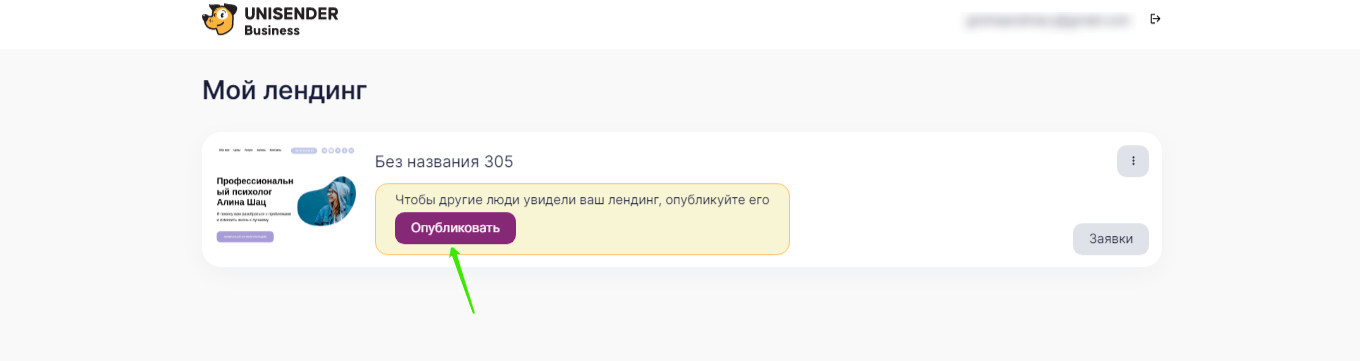Click Профессиональный психолог headline in preview

tap(256, 192)
